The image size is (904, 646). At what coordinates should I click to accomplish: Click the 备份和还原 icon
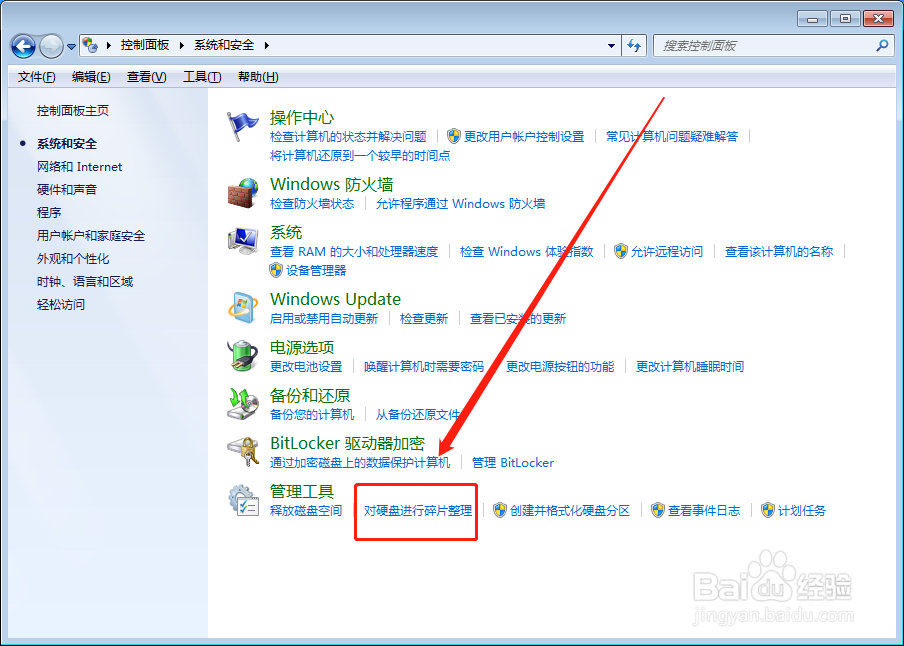[243, 404]
